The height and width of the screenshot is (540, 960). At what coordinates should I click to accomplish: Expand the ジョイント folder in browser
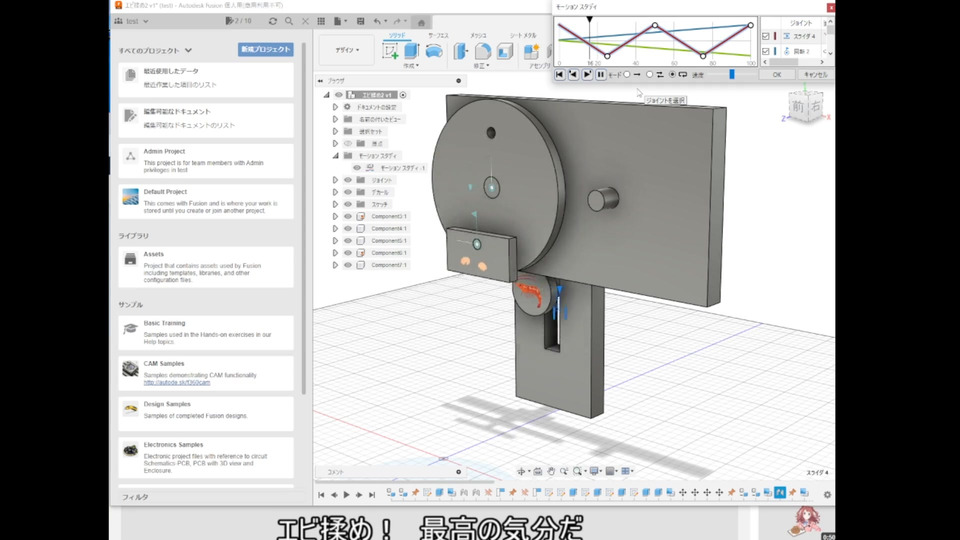(336, 180)
